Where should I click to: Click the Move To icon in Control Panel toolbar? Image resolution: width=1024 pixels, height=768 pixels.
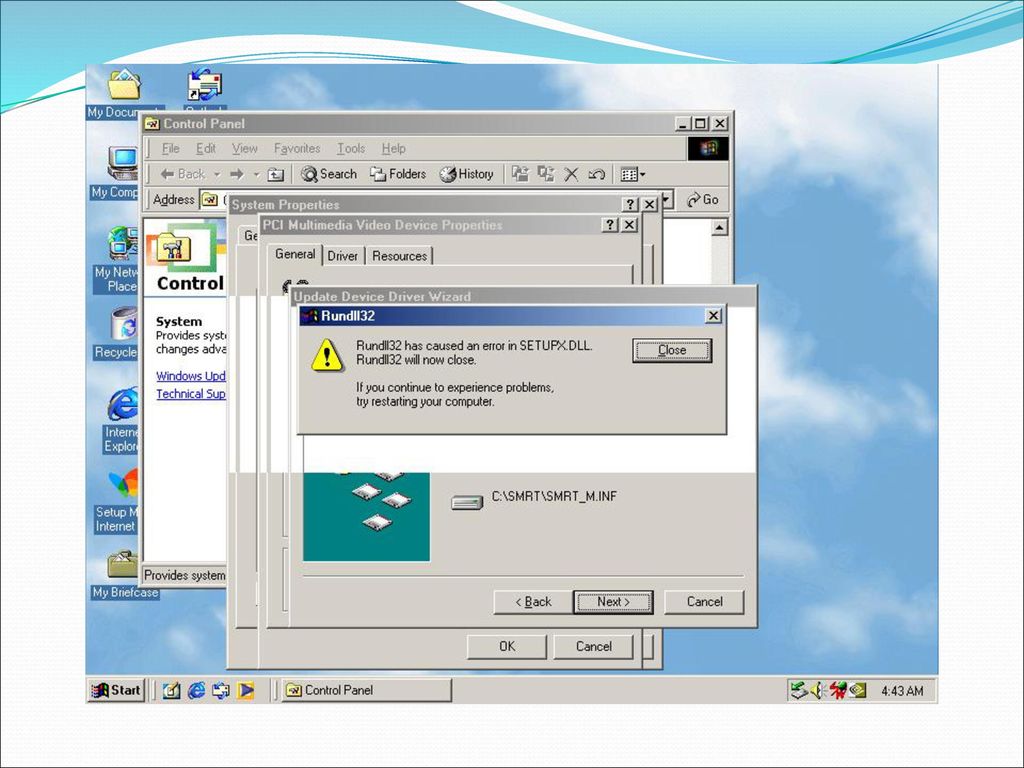coord(520,174)
